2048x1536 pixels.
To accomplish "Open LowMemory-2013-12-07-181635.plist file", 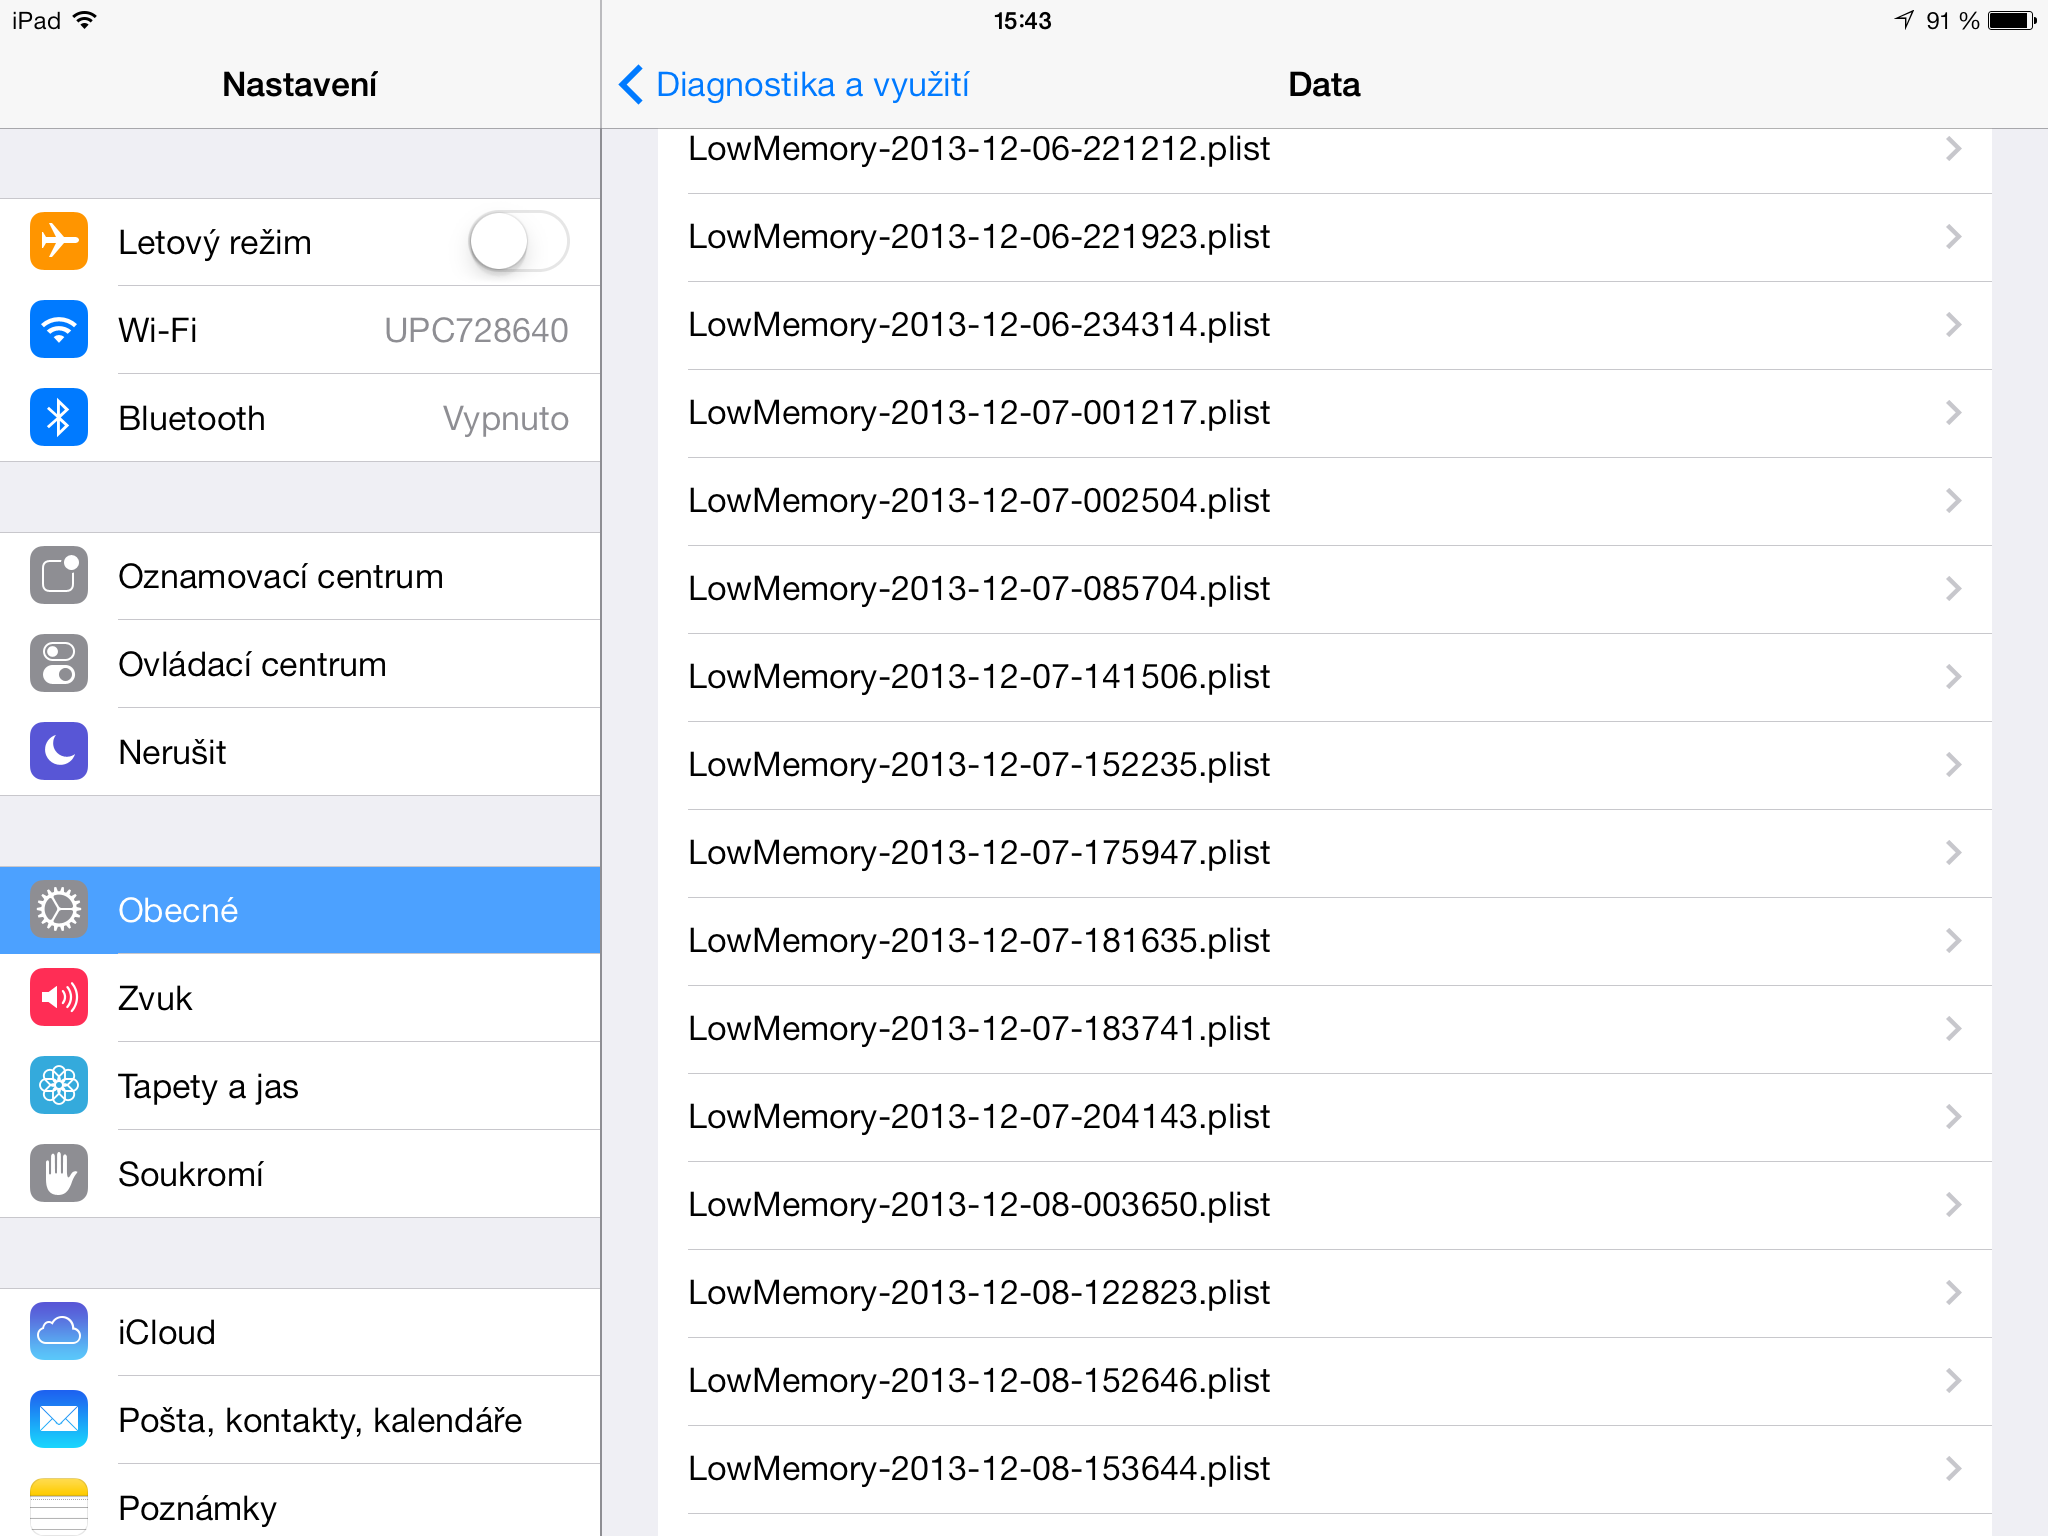I will tap(1325, 941).
